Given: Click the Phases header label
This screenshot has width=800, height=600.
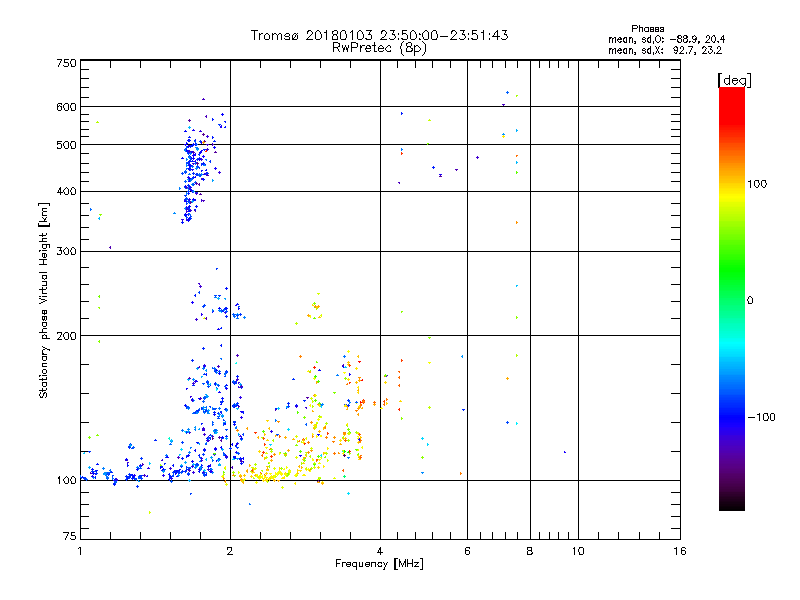Looking at the screenshot, I should [647, 29].
